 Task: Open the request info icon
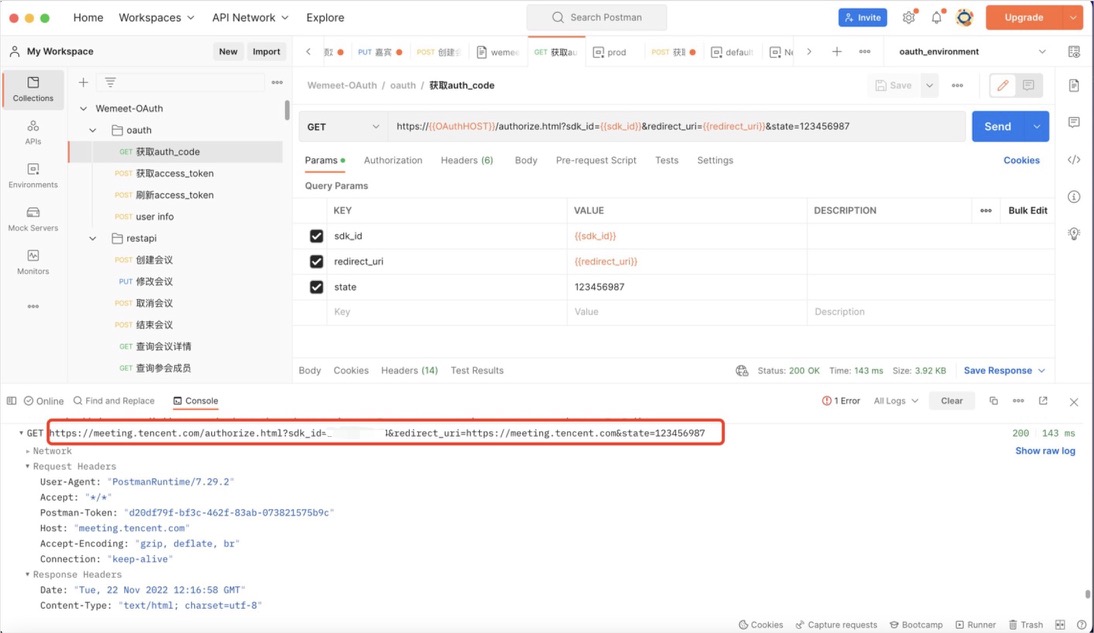tap(1074, 197)
